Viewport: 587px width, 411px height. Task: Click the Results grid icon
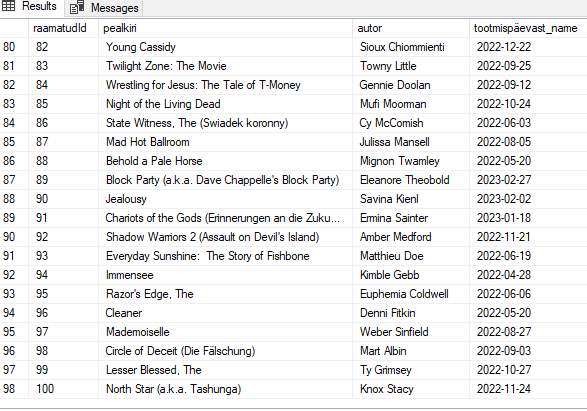click(x=9, y=6)
